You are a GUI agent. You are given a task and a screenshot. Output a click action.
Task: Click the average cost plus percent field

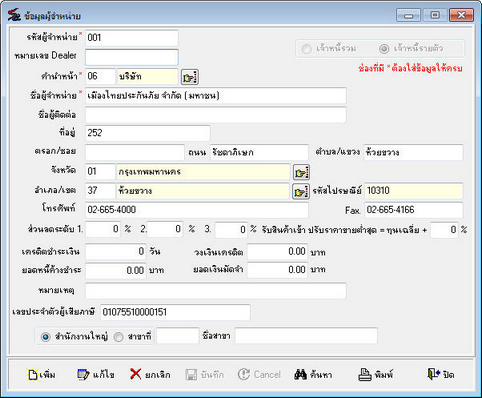[444, 230]
